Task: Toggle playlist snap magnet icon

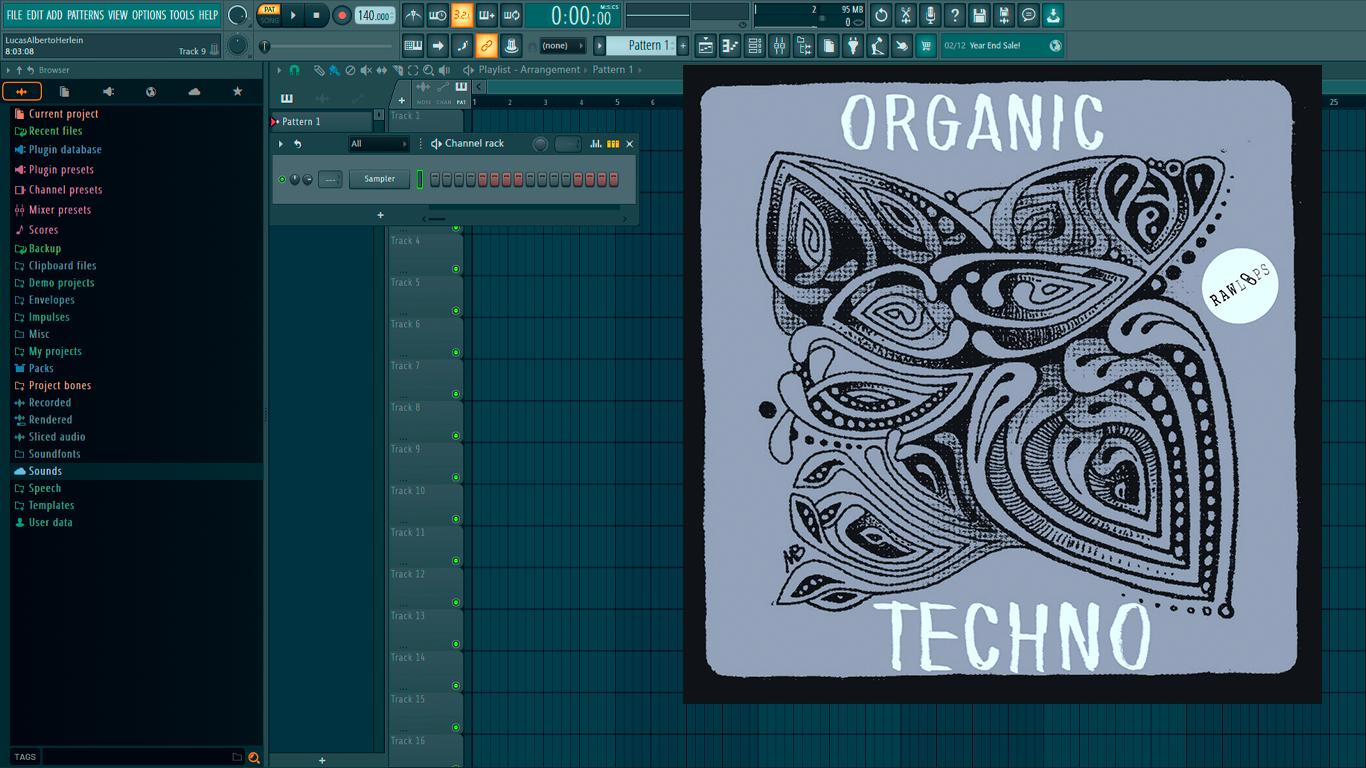Action: pos(294,70)
